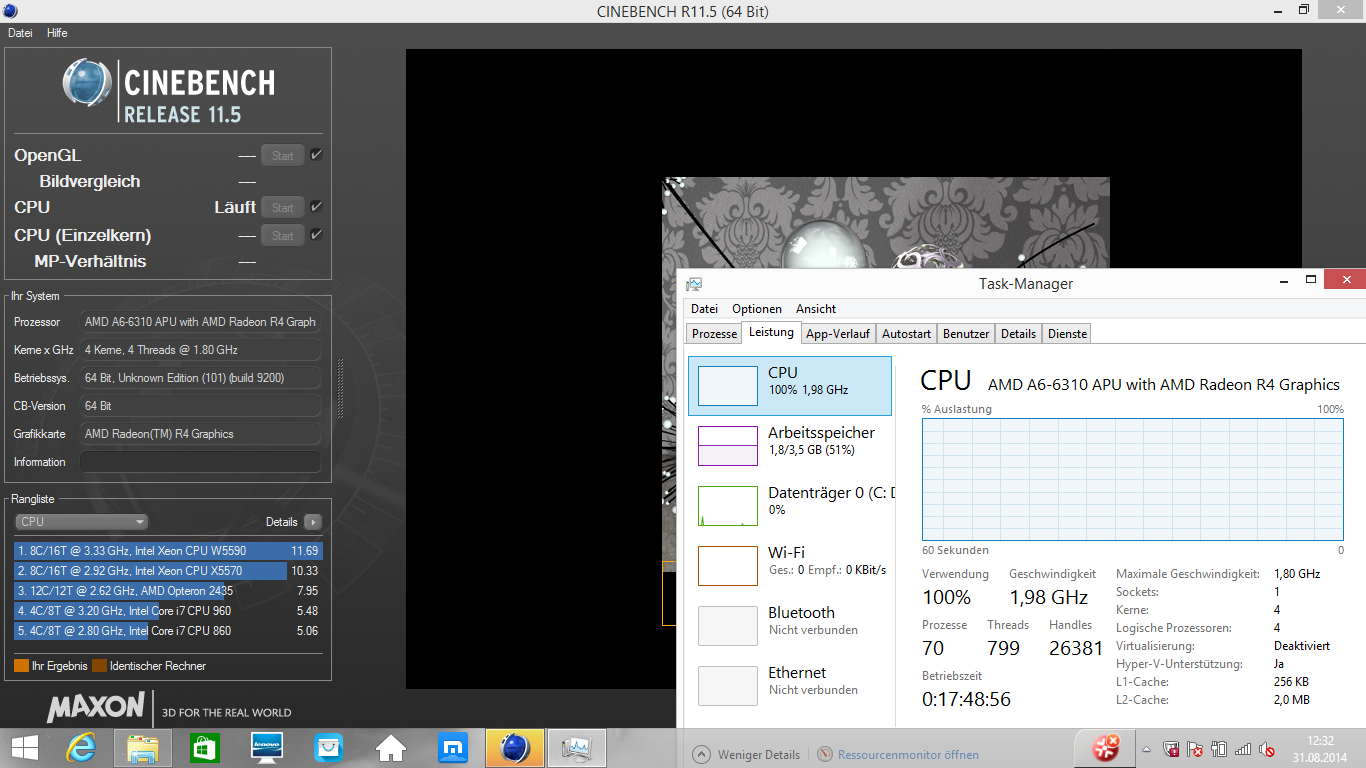Click the Task-Manager title bar icon
The width and height of the screenshot is (1366, 768).
(x=694, y=284)
